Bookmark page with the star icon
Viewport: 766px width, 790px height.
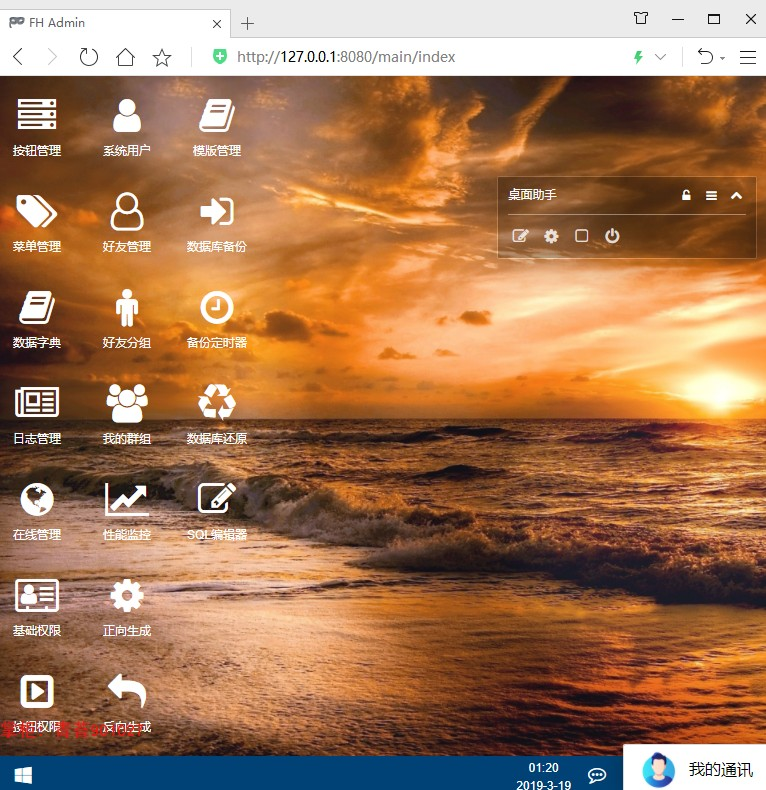162,57
